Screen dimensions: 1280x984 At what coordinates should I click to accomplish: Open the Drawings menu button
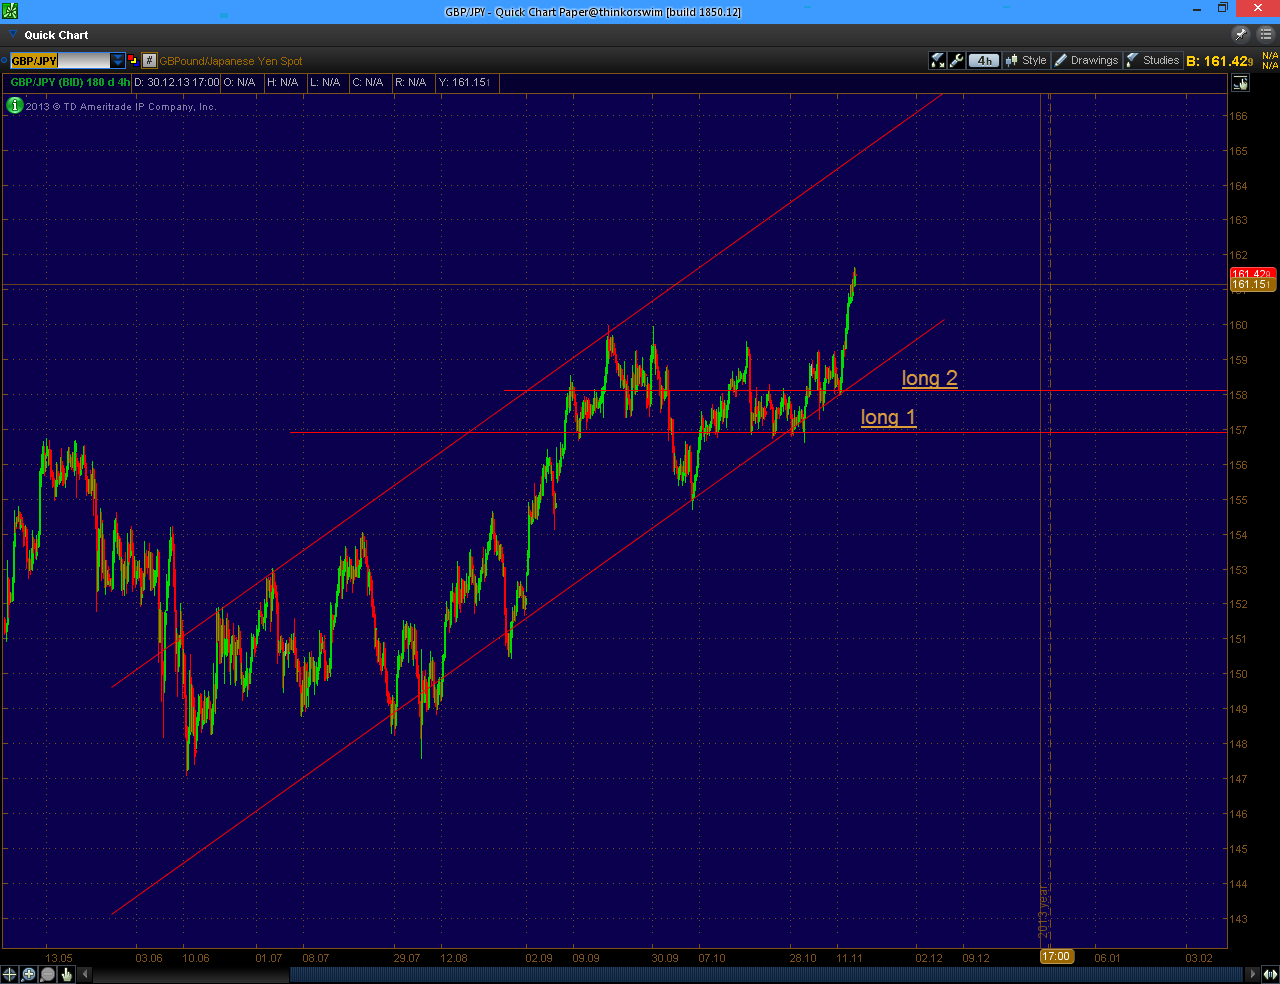pos(1086,60)
